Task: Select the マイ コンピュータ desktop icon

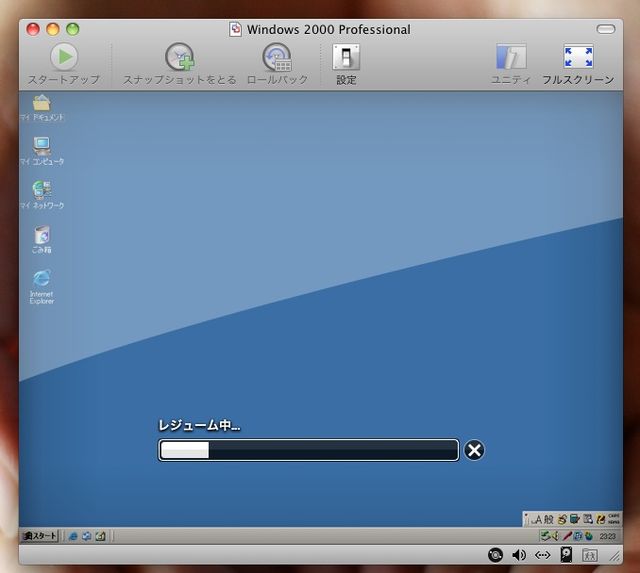Action: (42, 151)
